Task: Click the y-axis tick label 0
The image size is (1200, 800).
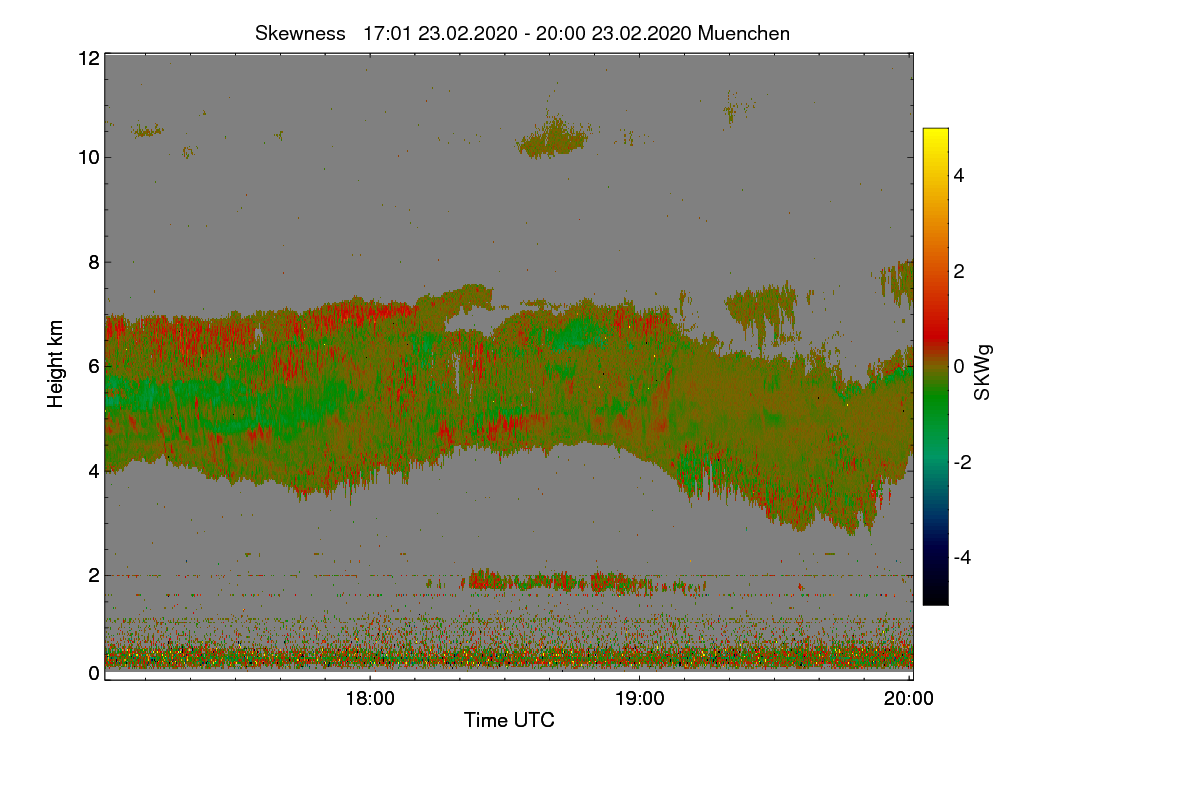Action: click(x=94, y=673)
